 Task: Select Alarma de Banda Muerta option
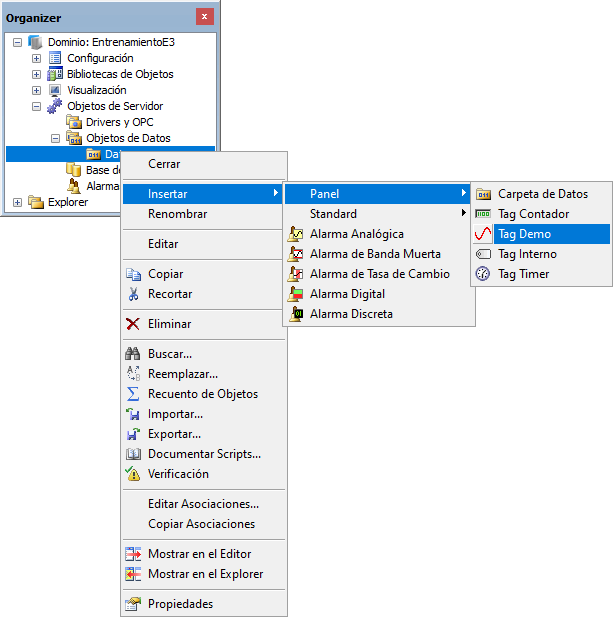tap(374, 254)
